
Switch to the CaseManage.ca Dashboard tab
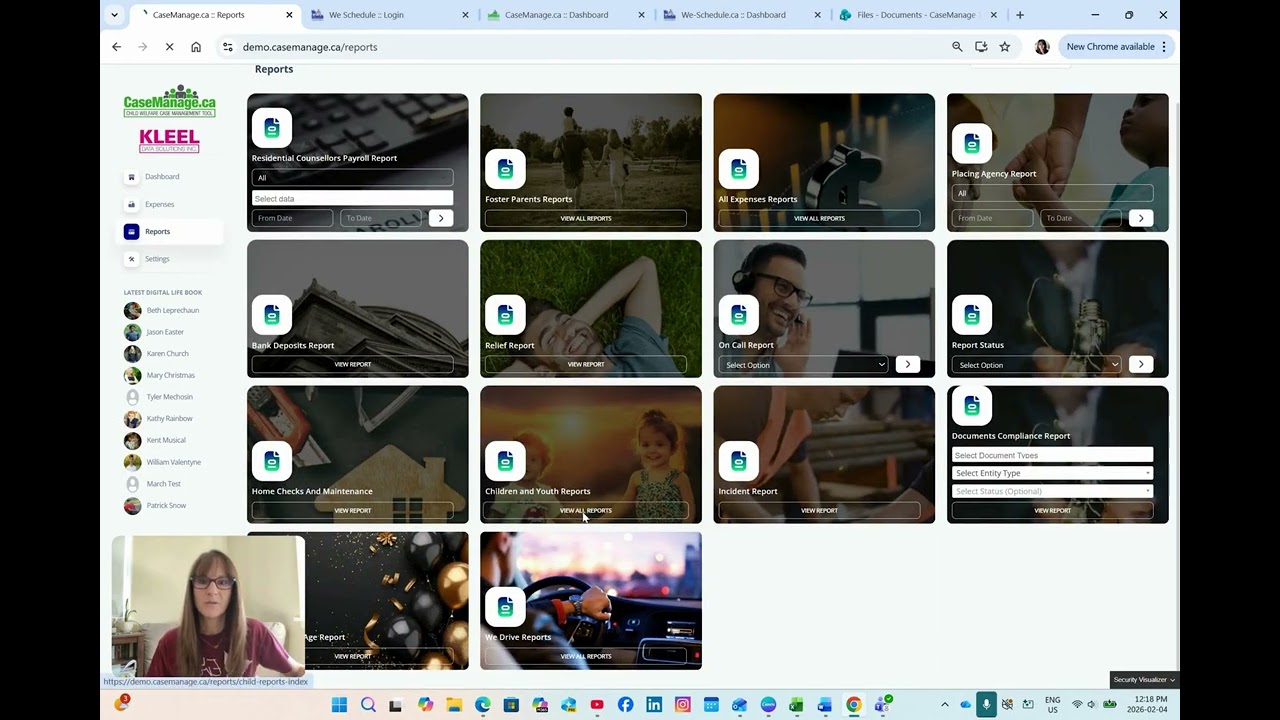pyautogui.click(x=565, y=15)
